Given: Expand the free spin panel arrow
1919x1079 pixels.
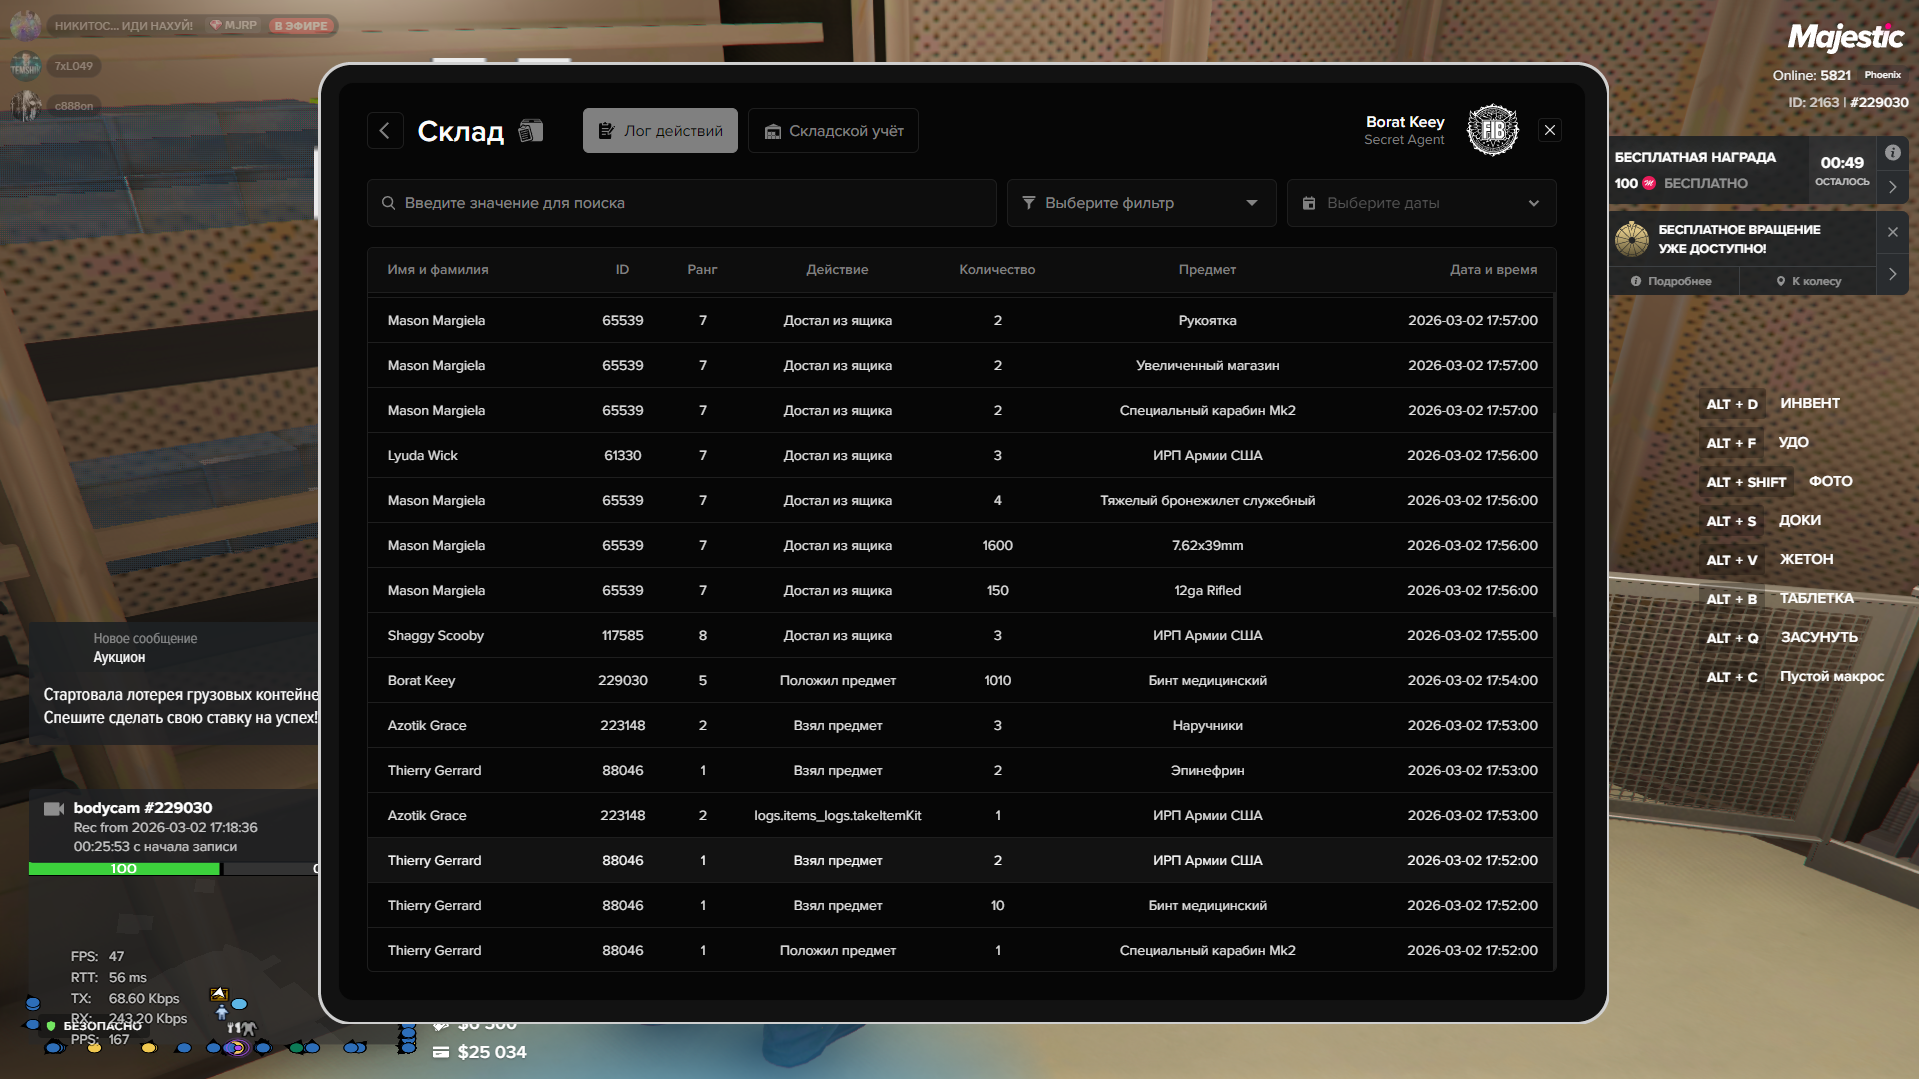Looking at the screenshot, I should click(1892, 274).
